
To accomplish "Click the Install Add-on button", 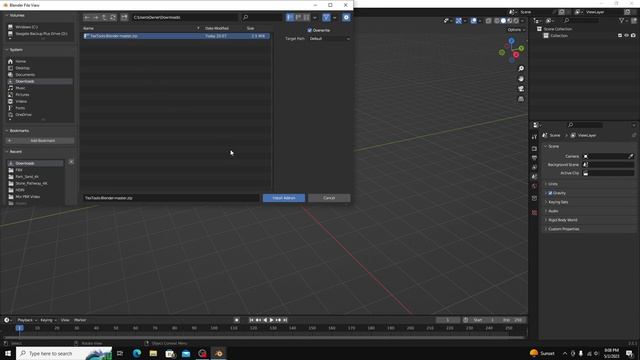I will coord(284,198).
